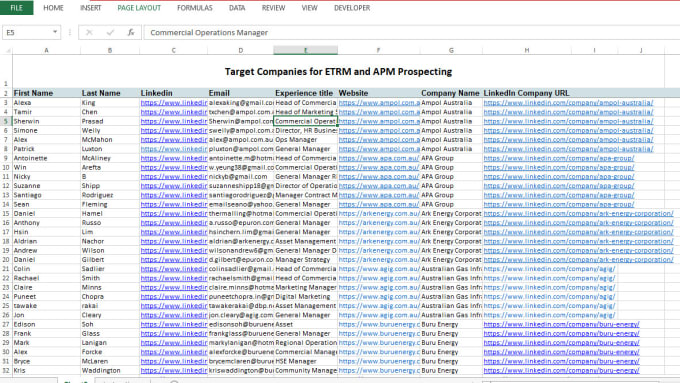The width and height of the screenshot is (680, 383).
Task: Open the FORMULAS ribbon tab
Action: (x=195, y=8)
